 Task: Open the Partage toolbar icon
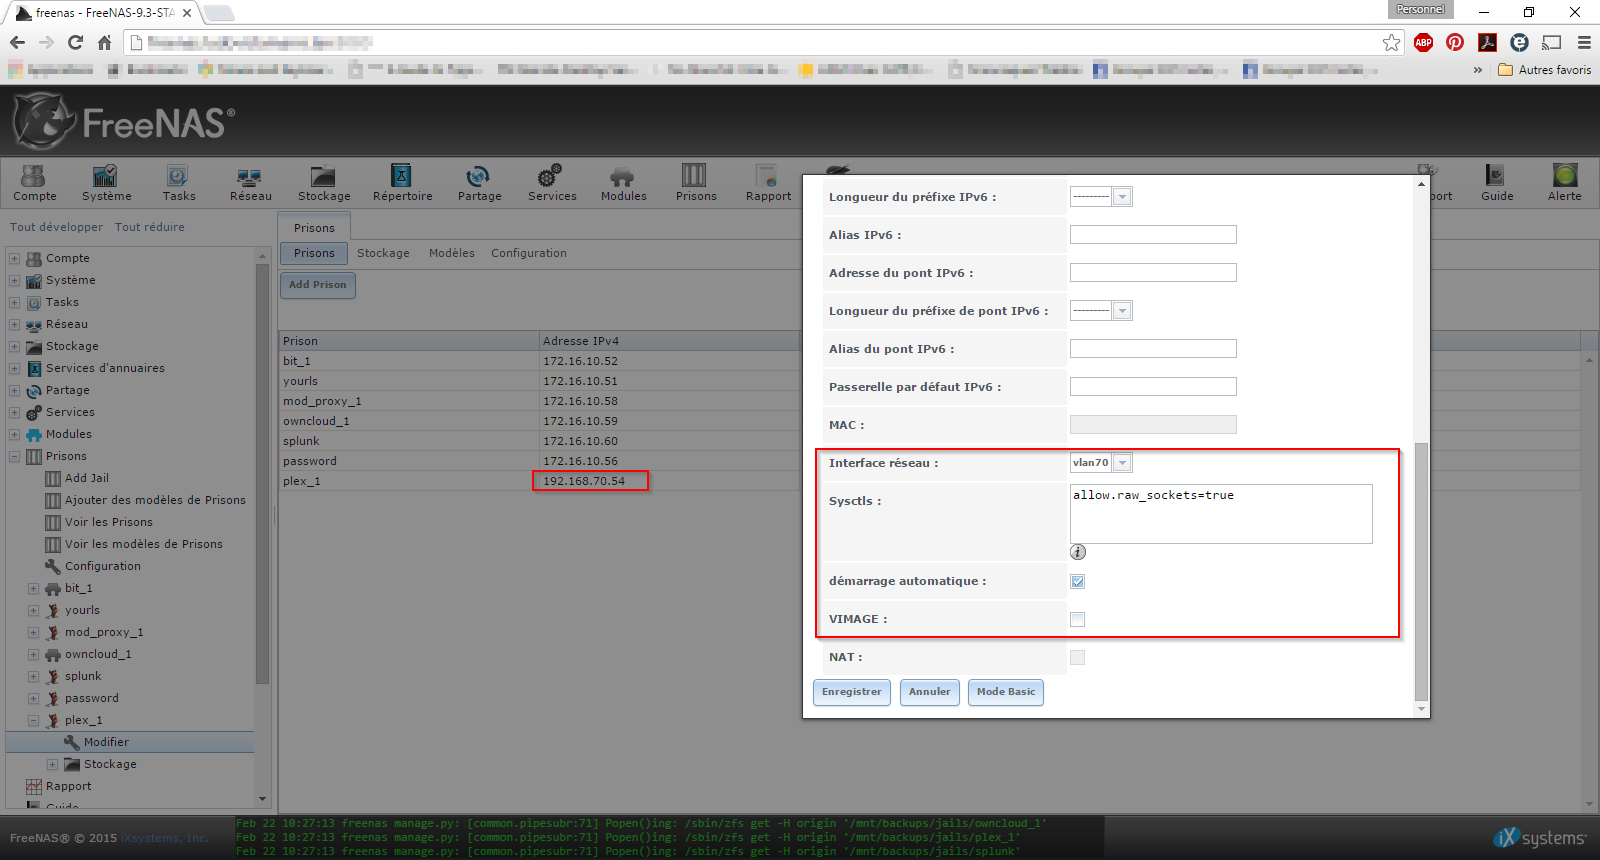tap(479, 183)
